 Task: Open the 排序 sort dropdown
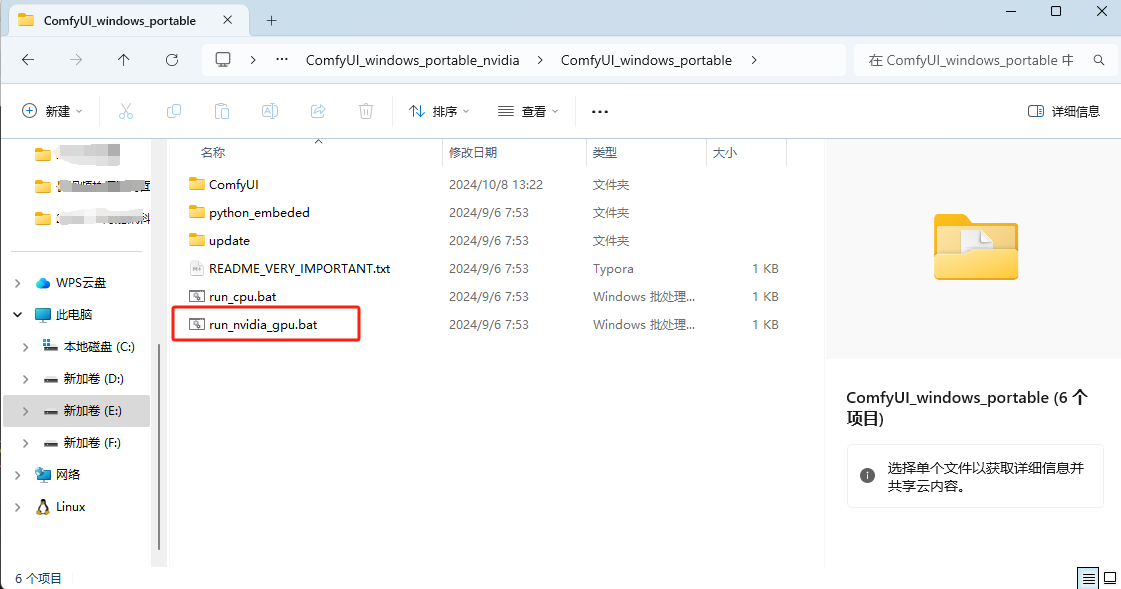pyautogui.click(x=439, y=111)
